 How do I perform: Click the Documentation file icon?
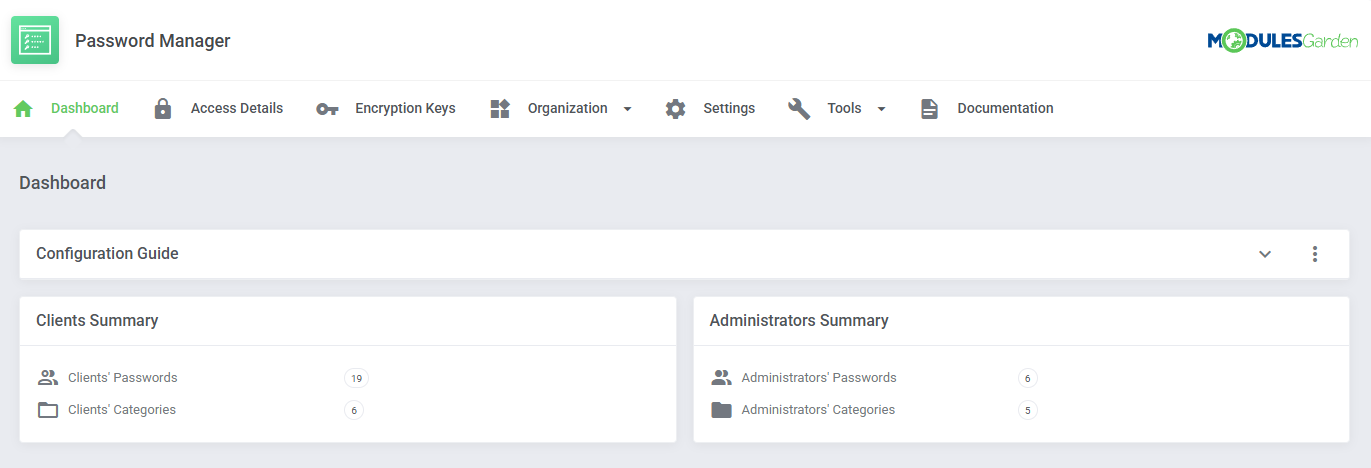[930, 109]
